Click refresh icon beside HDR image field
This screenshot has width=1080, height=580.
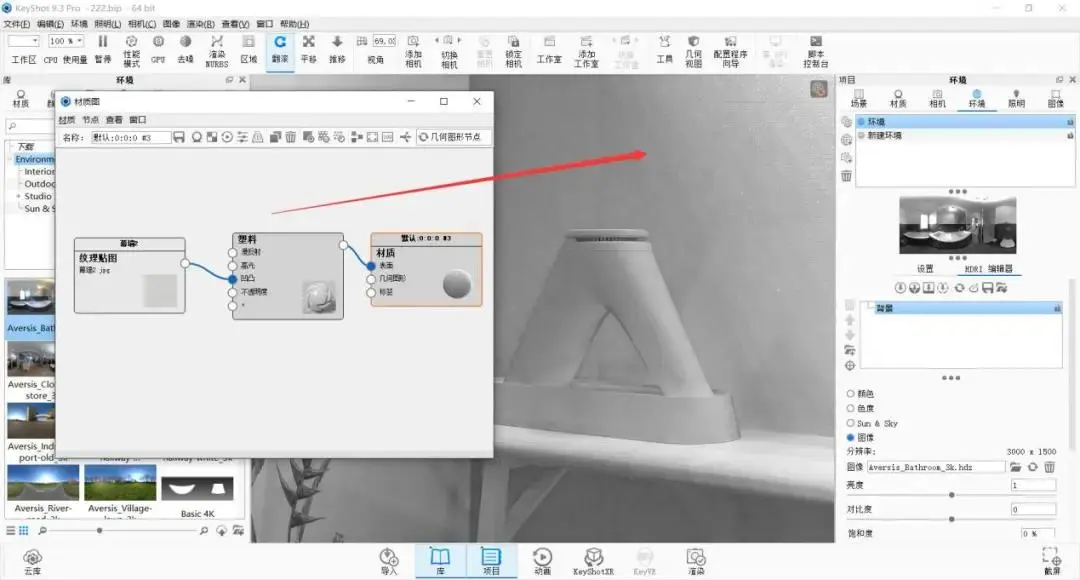1032,467
